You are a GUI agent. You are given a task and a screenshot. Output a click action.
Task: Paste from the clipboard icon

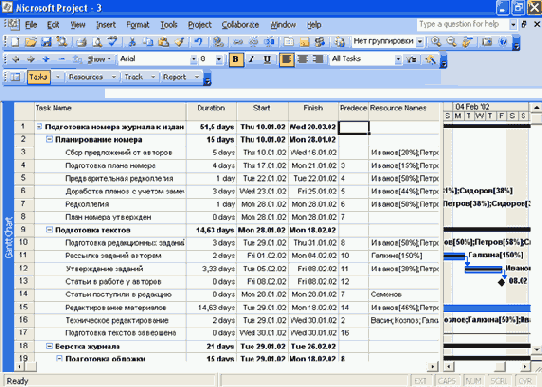pyautogui.click(x=163, y=42)
